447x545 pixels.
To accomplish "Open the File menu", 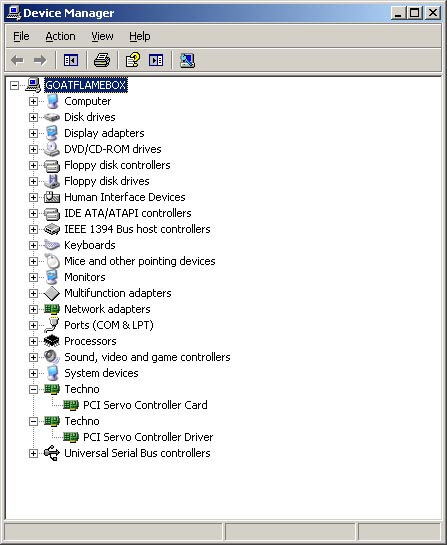I will pyautogui.click(x=21, y=36).
